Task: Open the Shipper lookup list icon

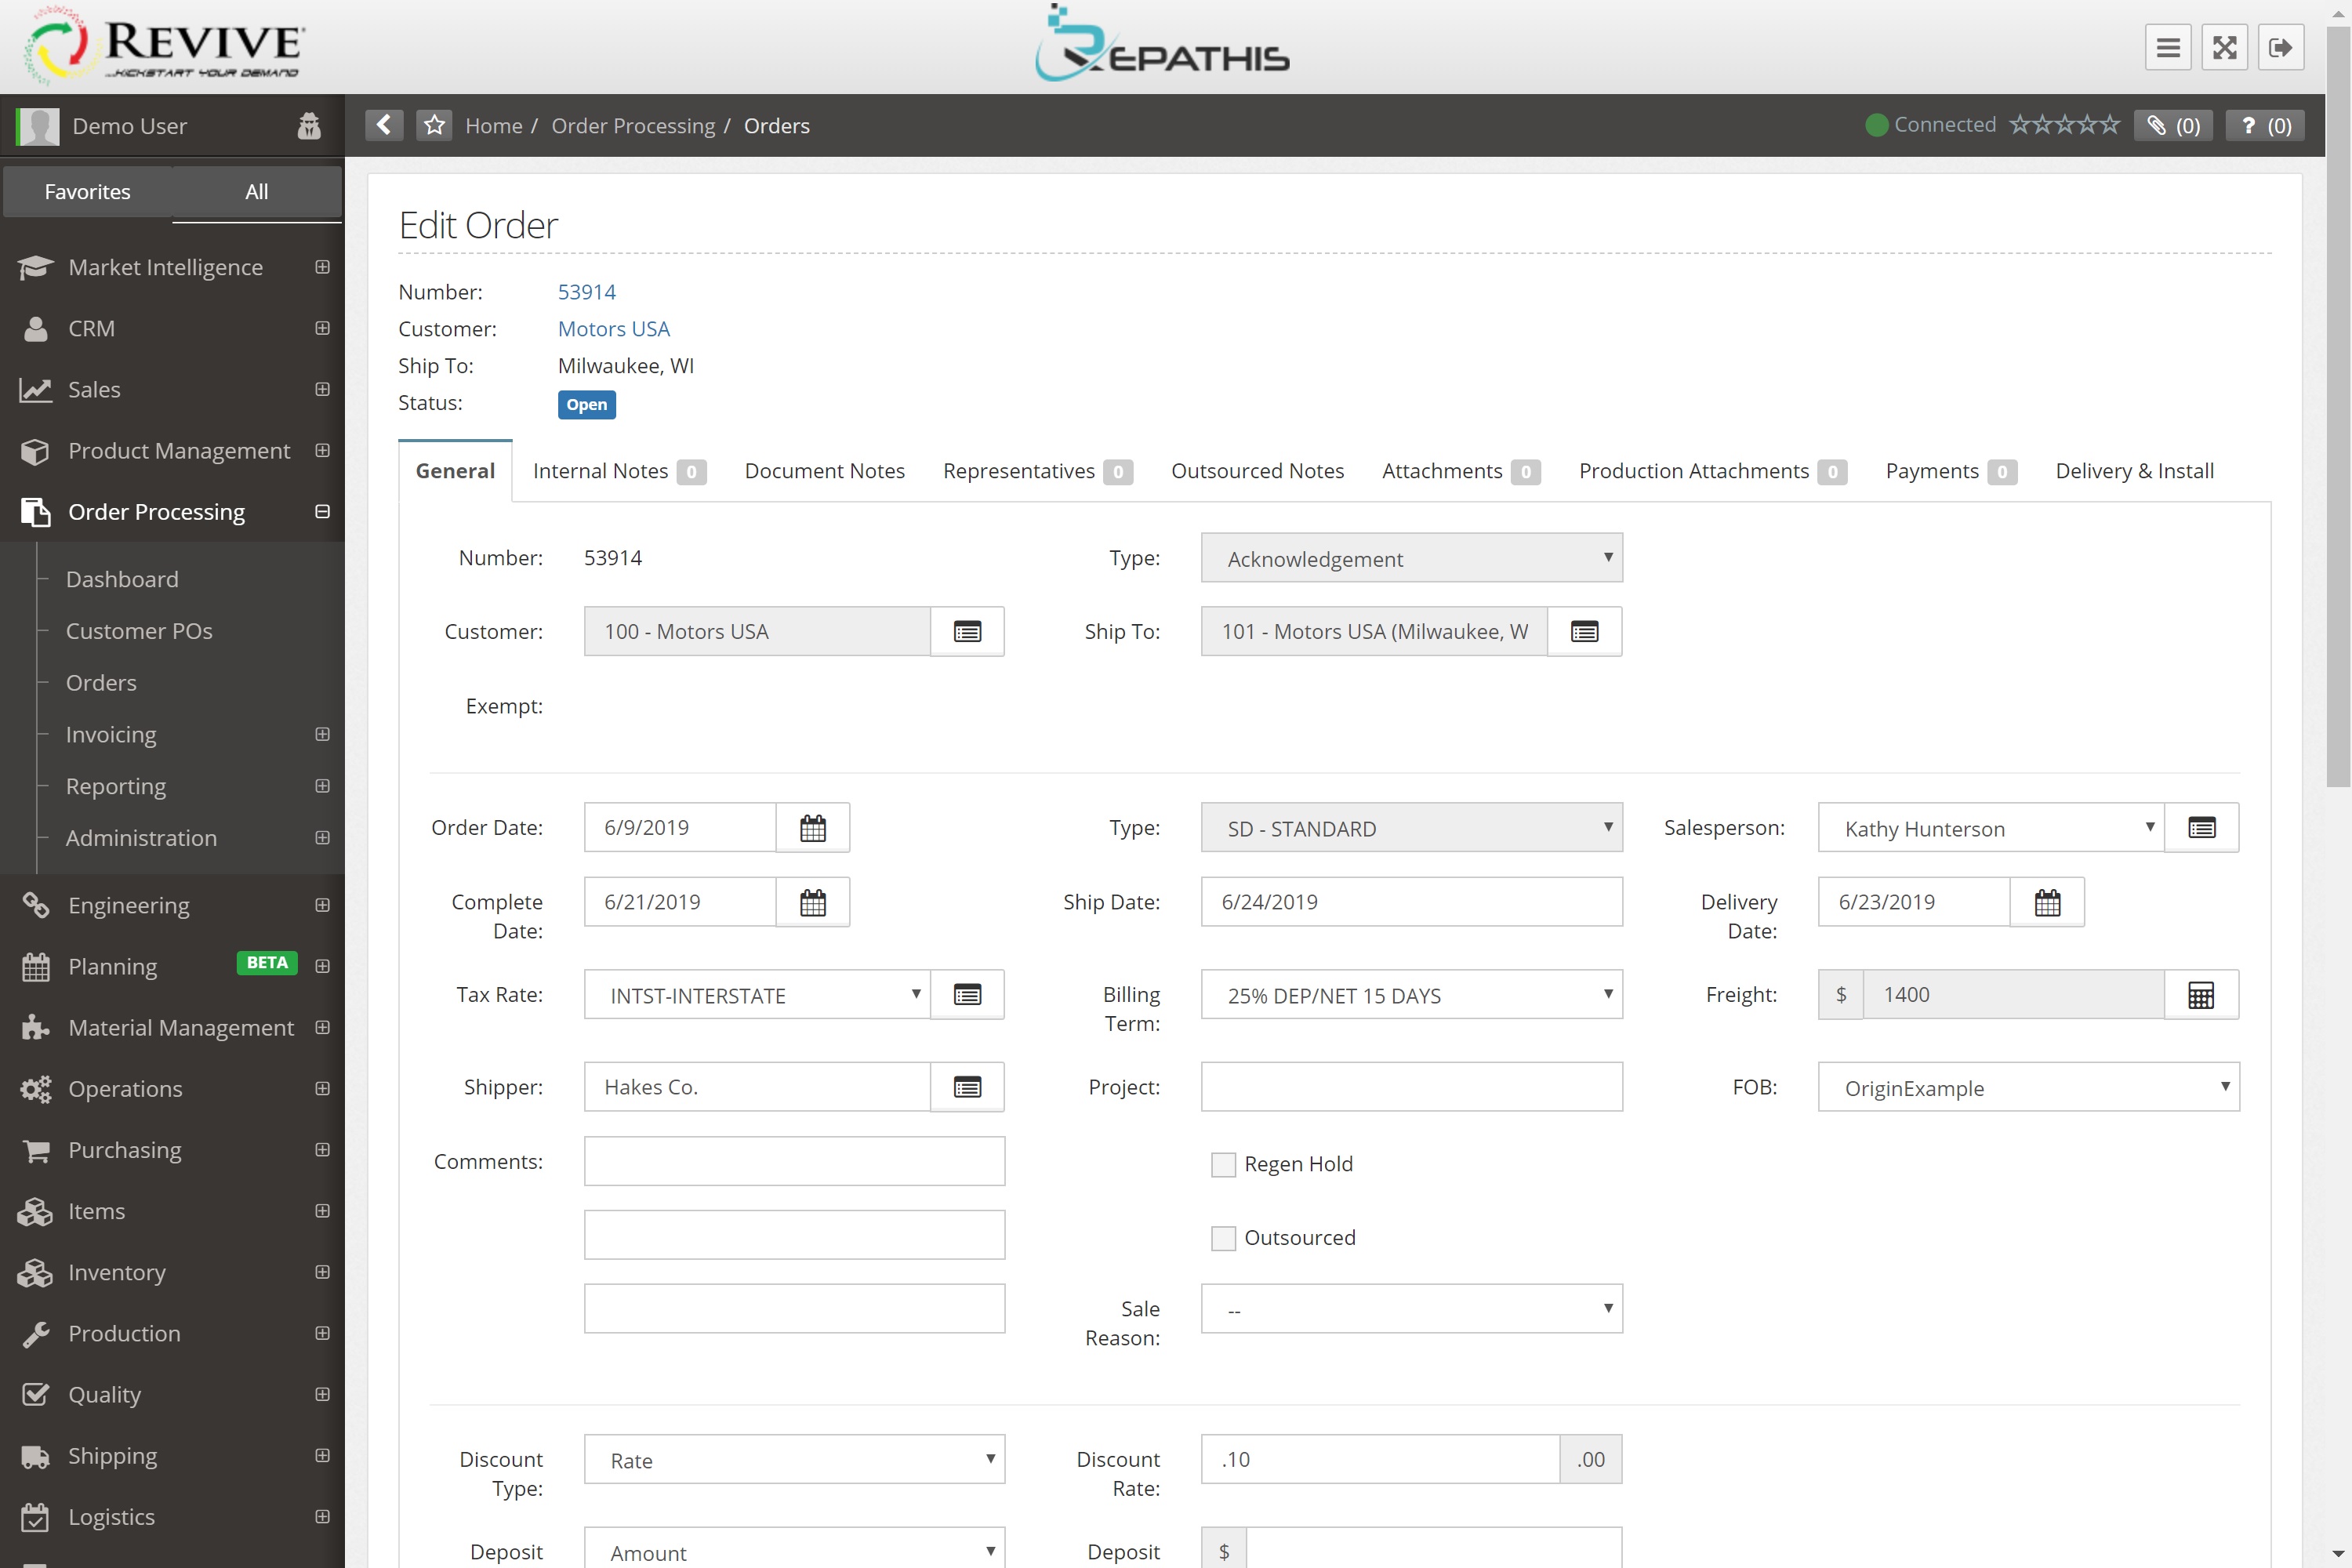Action: 967,1087
